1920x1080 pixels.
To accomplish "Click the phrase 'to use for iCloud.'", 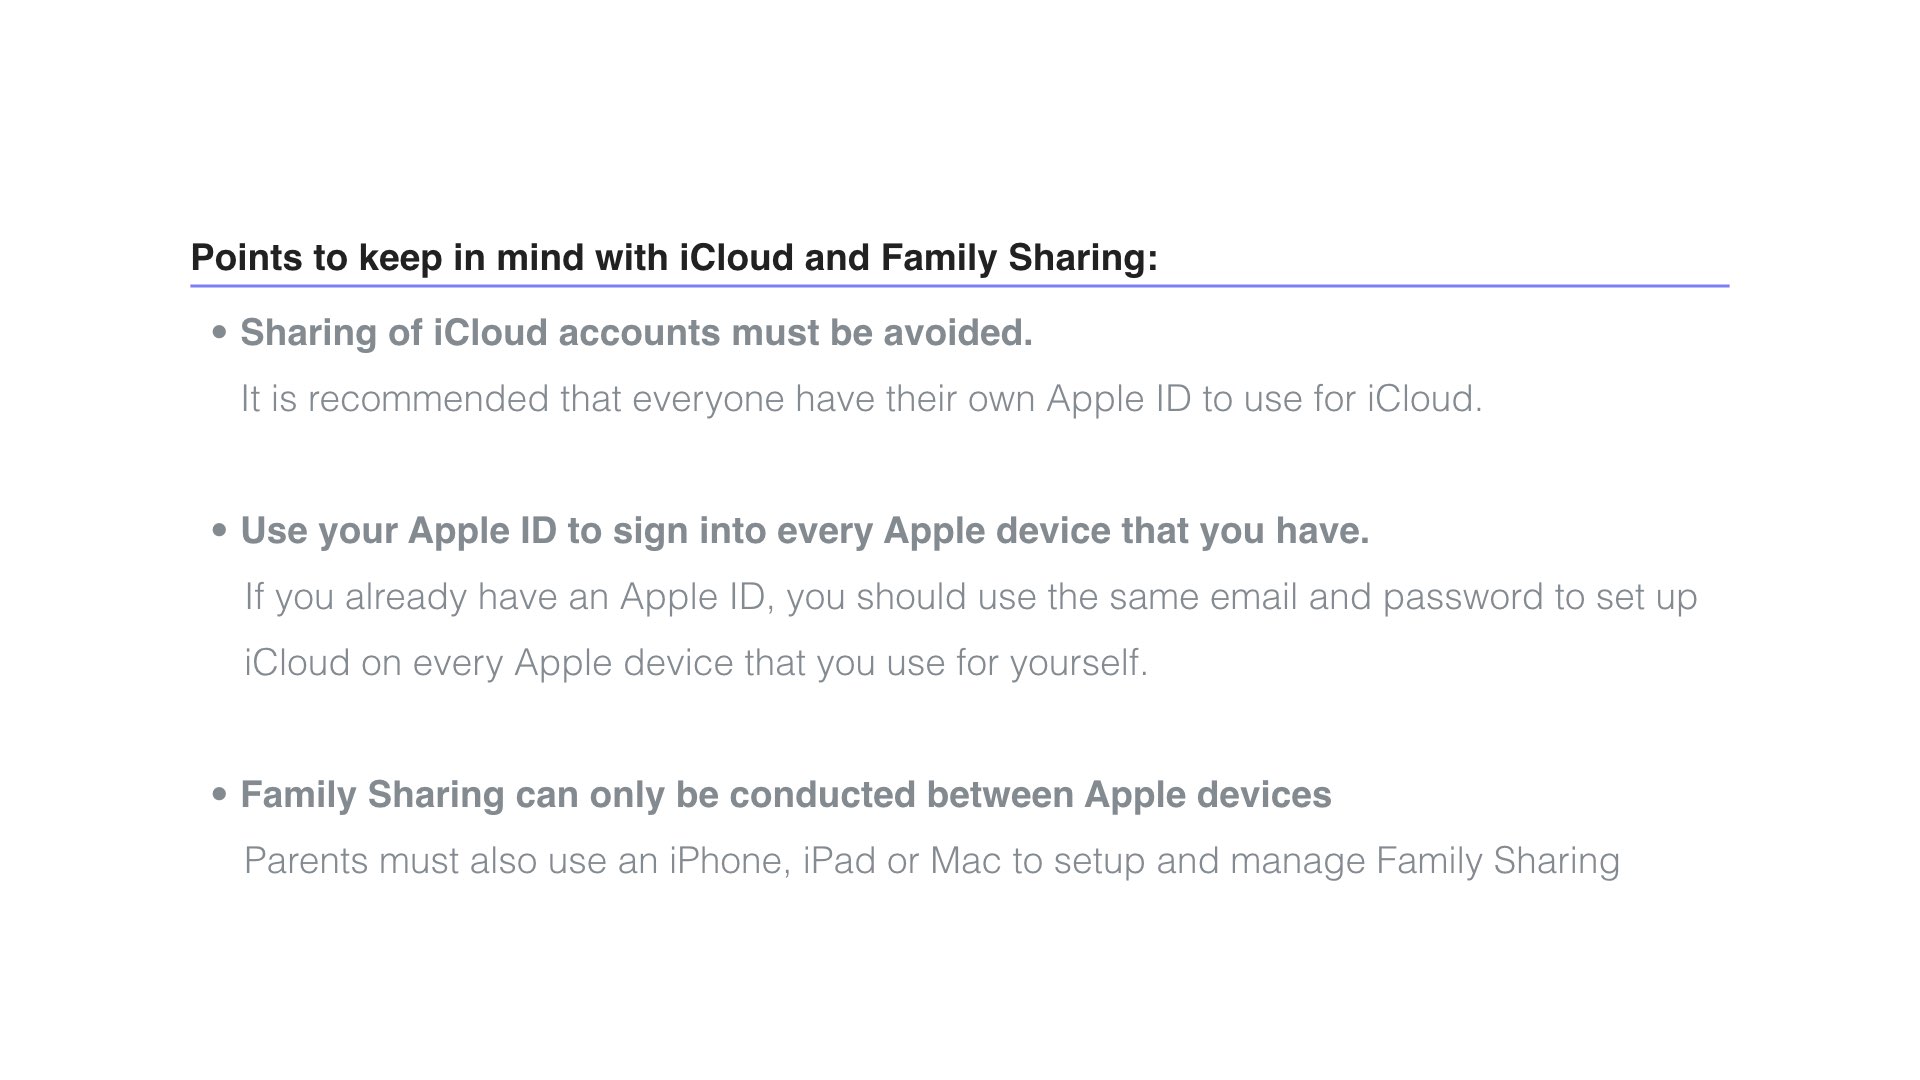I will pos(1342,399).
